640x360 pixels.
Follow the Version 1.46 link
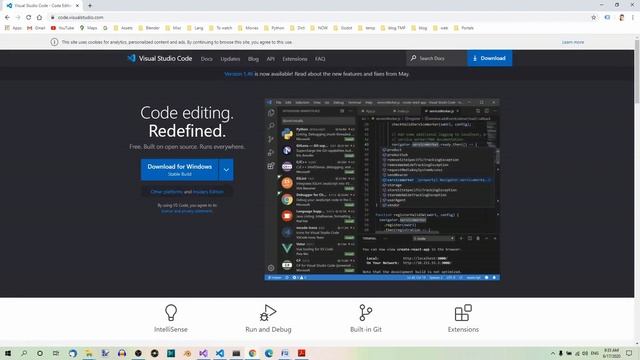[239, 74]
